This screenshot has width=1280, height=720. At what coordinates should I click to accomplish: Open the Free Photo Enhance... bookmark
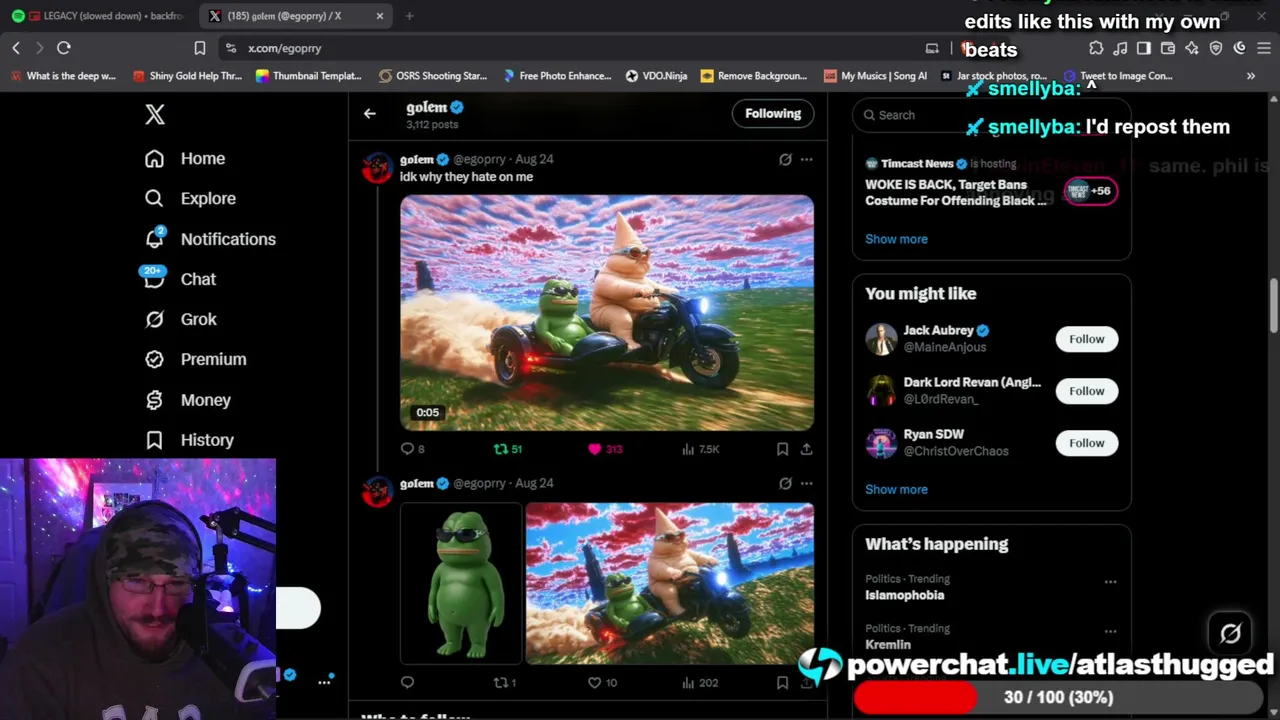click(x=558, y=76)
